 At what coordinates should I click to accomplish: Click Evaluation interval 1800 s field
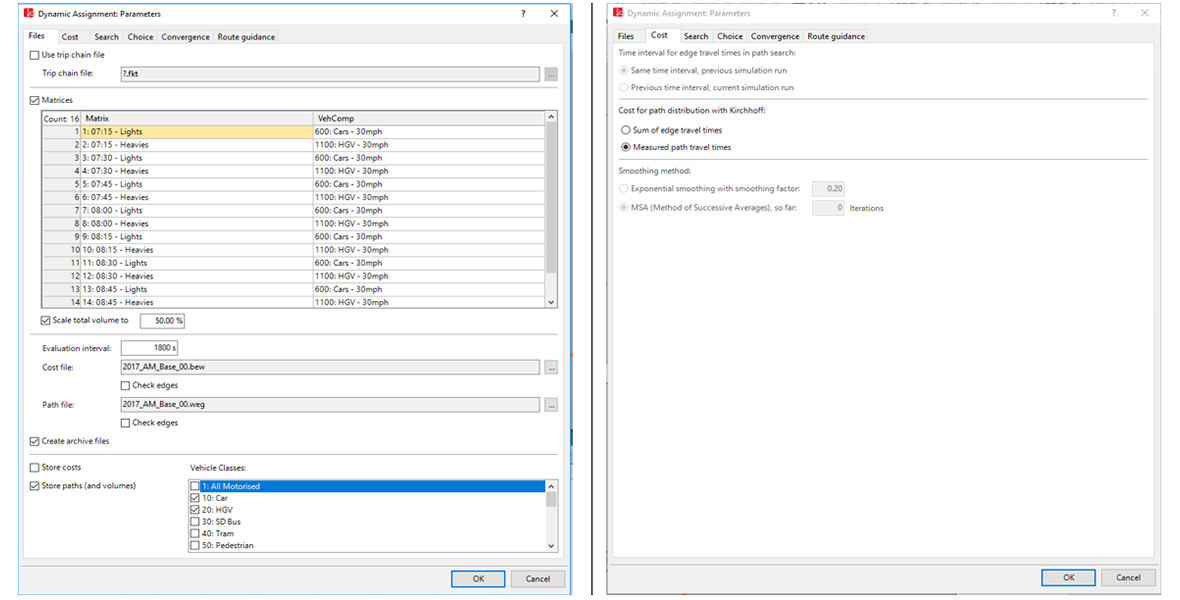[x=149, y=348]
